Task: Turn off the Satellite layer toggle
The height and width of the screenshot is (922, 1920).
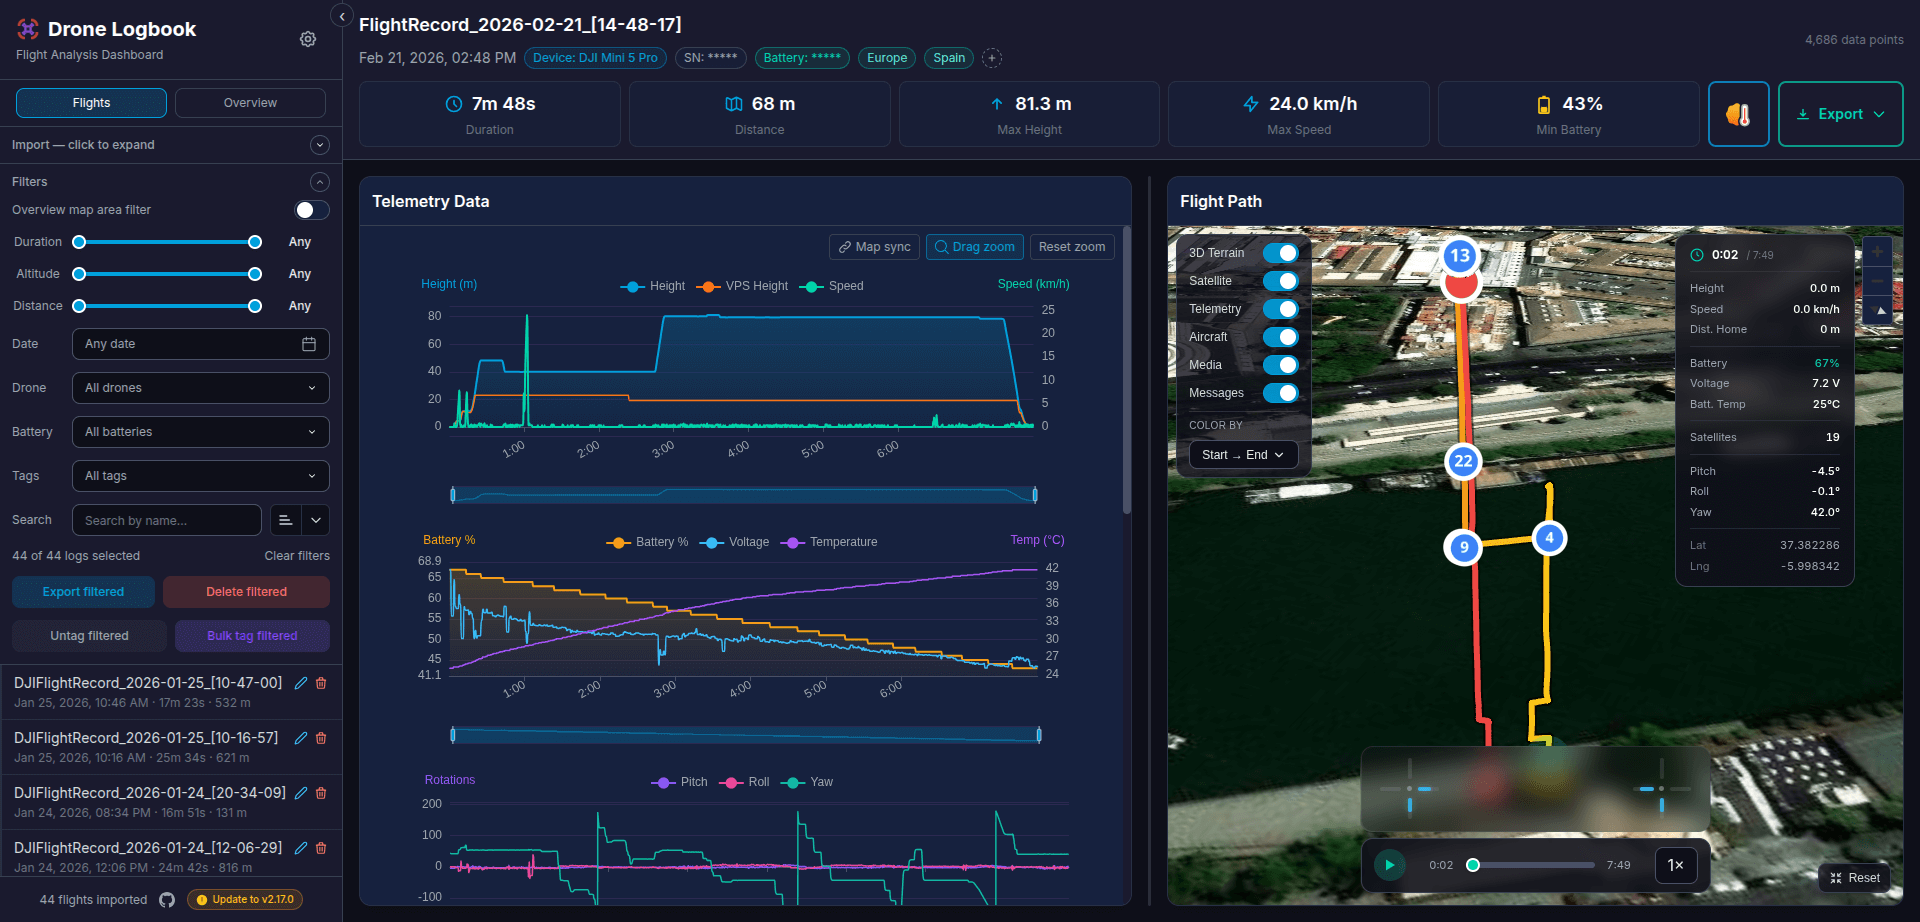Action: tap(1281, 281)
